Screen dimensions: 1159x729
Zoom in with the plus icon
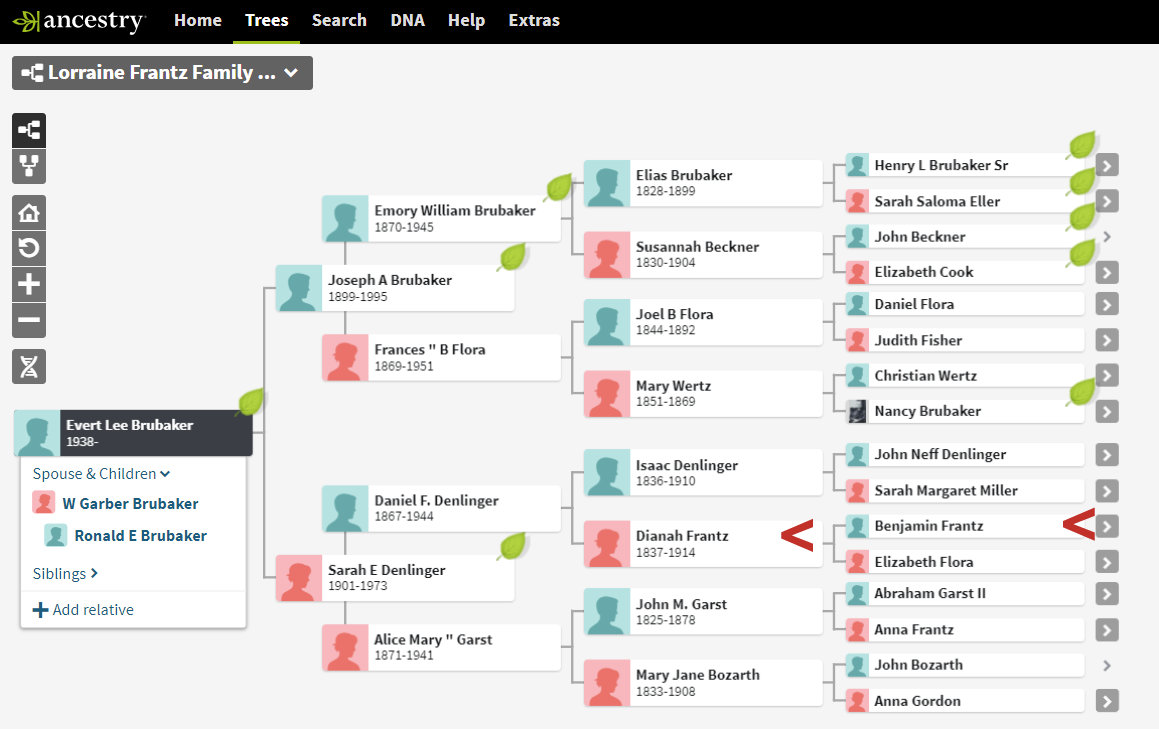tap(29, 284)
